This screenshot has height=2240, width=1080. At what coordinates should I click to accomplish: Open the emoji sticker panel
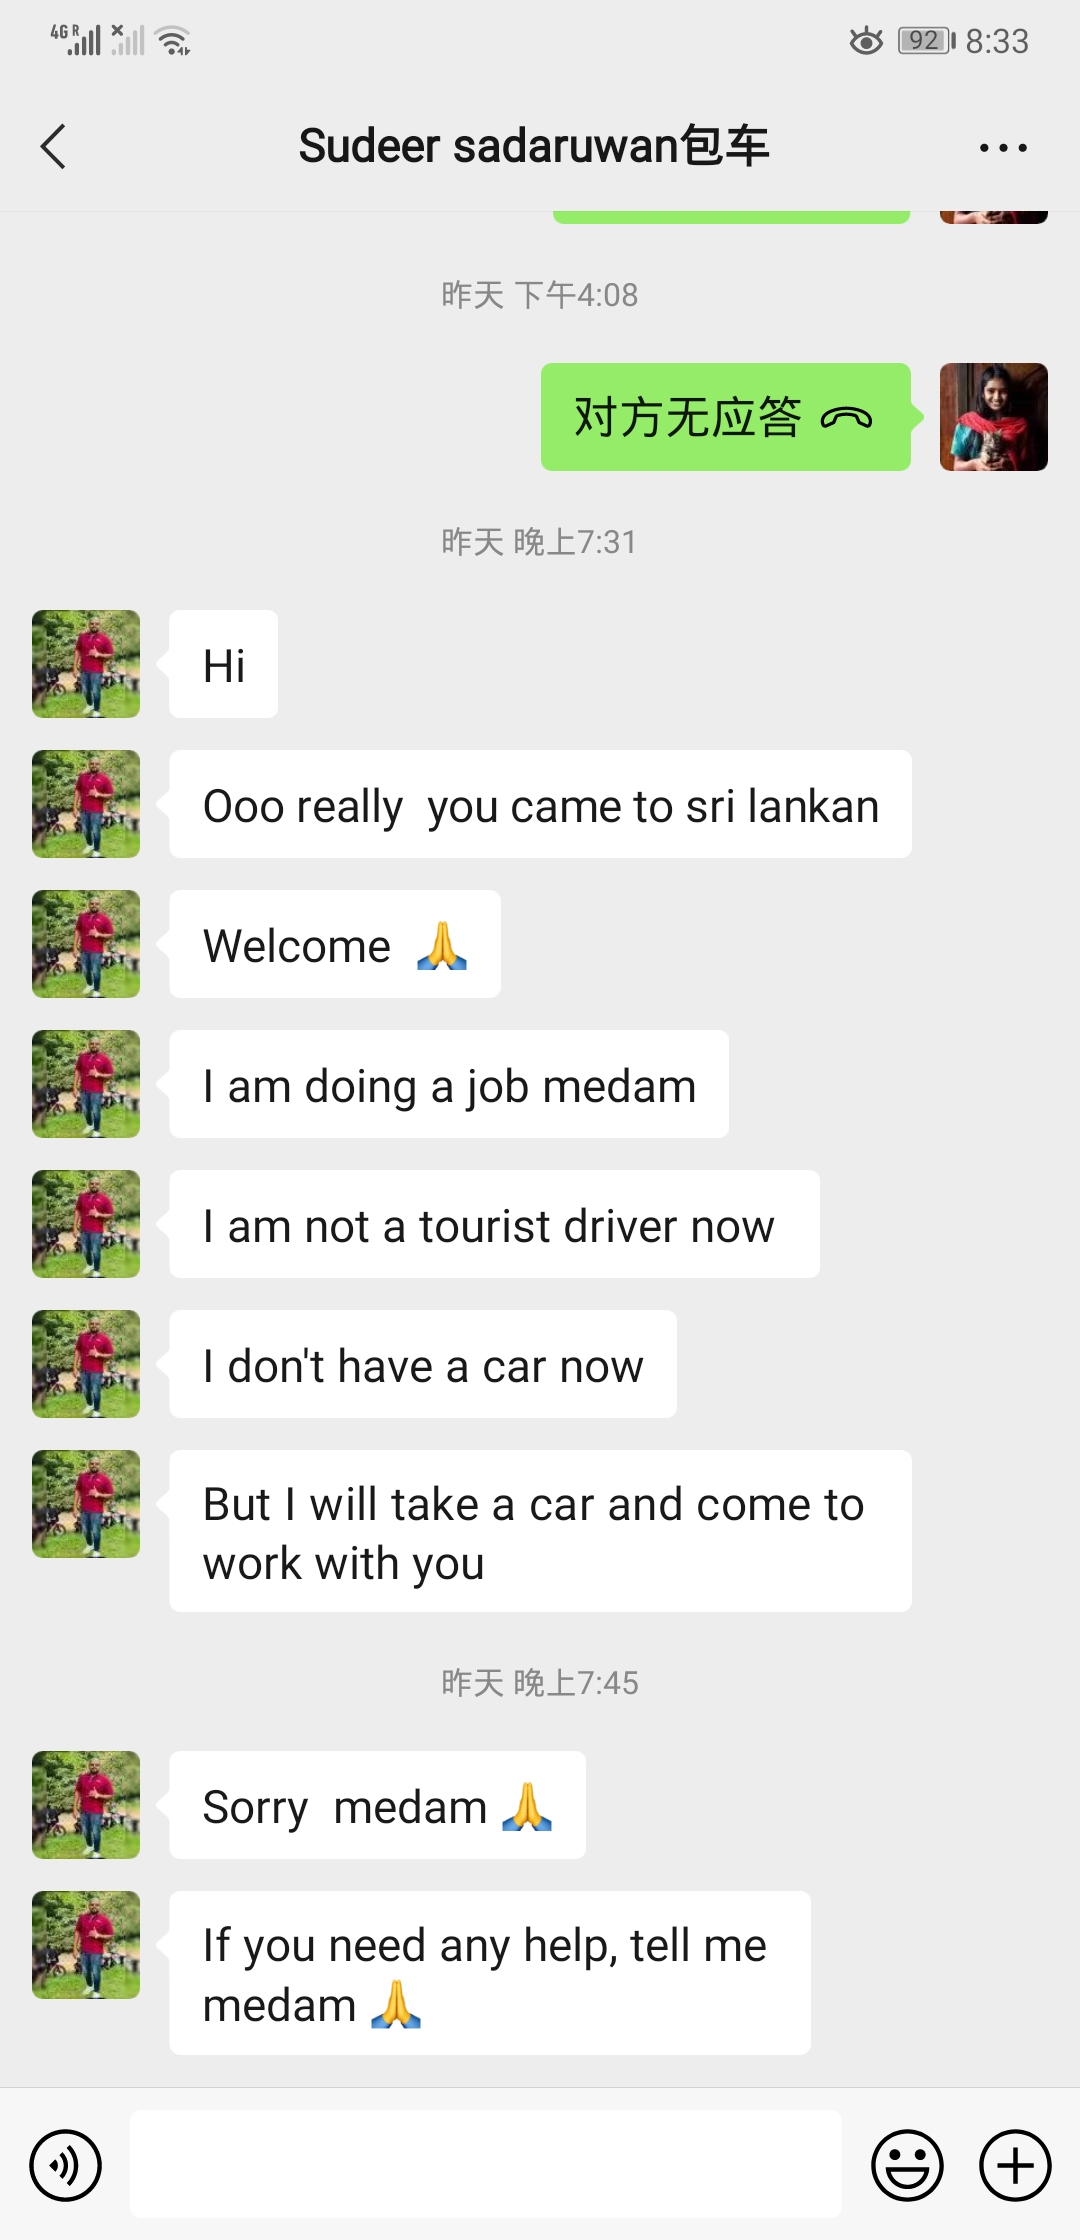click(907, 2165)
